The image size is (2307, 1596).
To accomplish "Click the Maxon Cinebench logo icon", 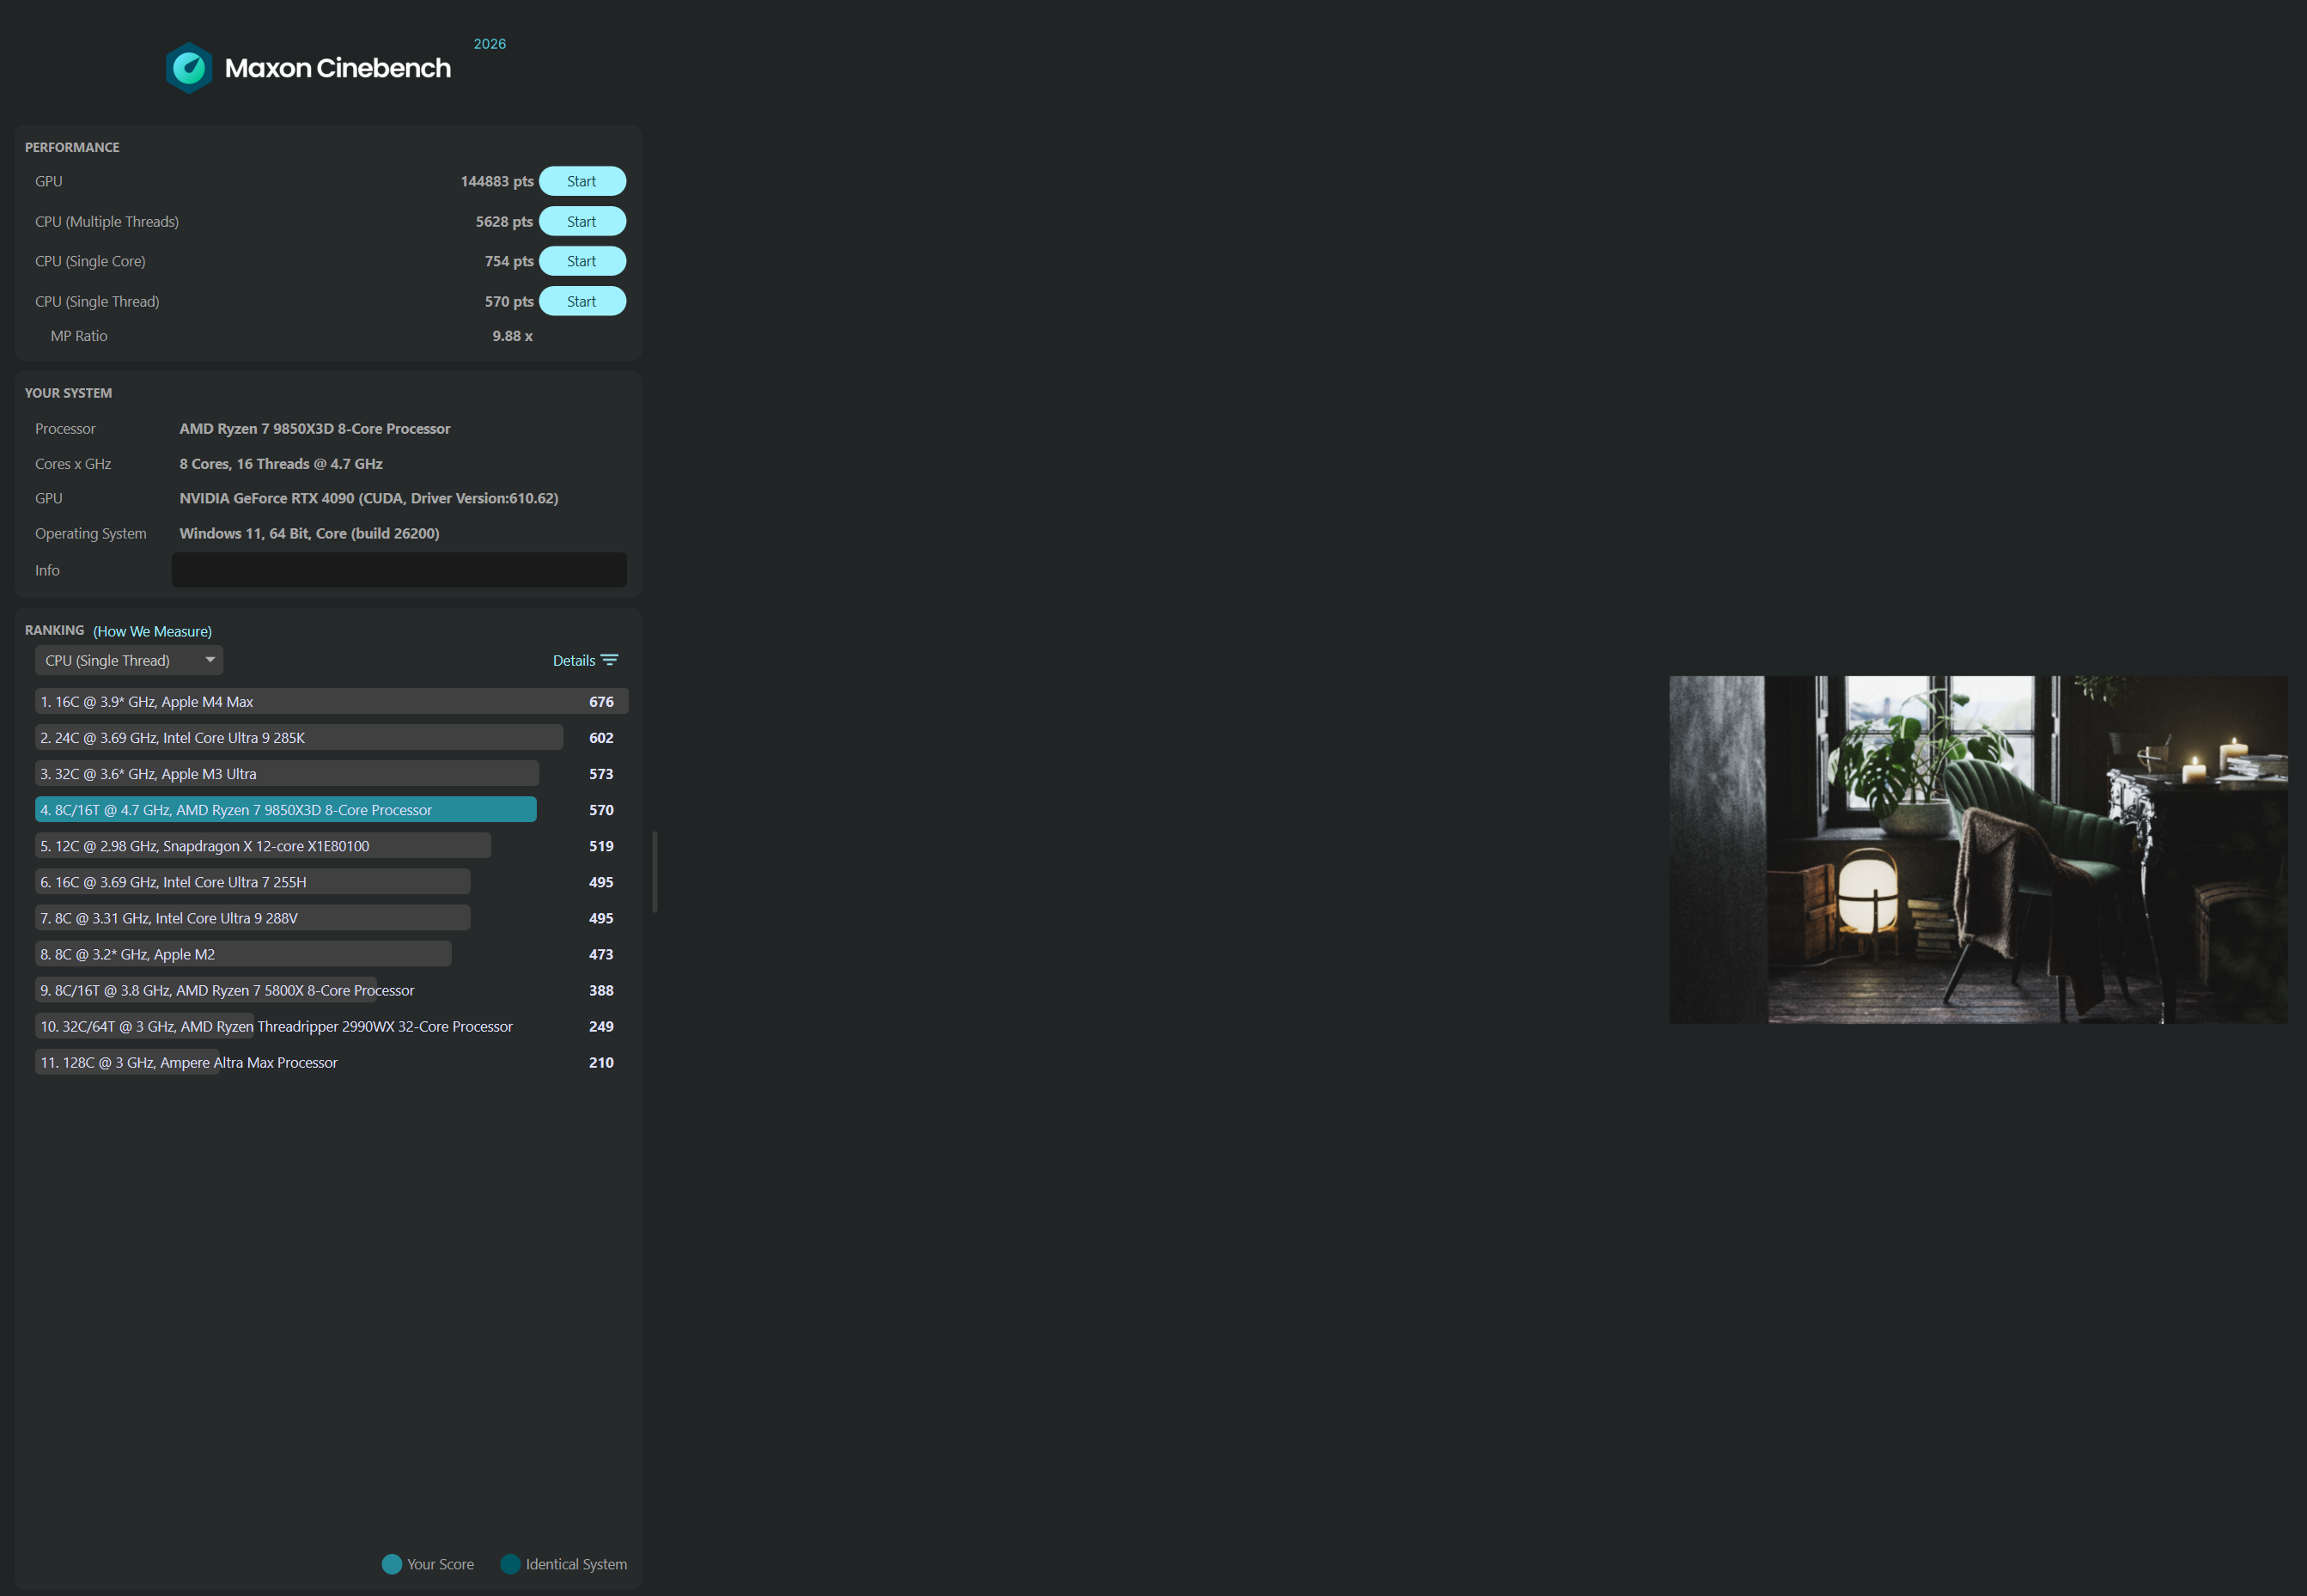I will 189,68.
